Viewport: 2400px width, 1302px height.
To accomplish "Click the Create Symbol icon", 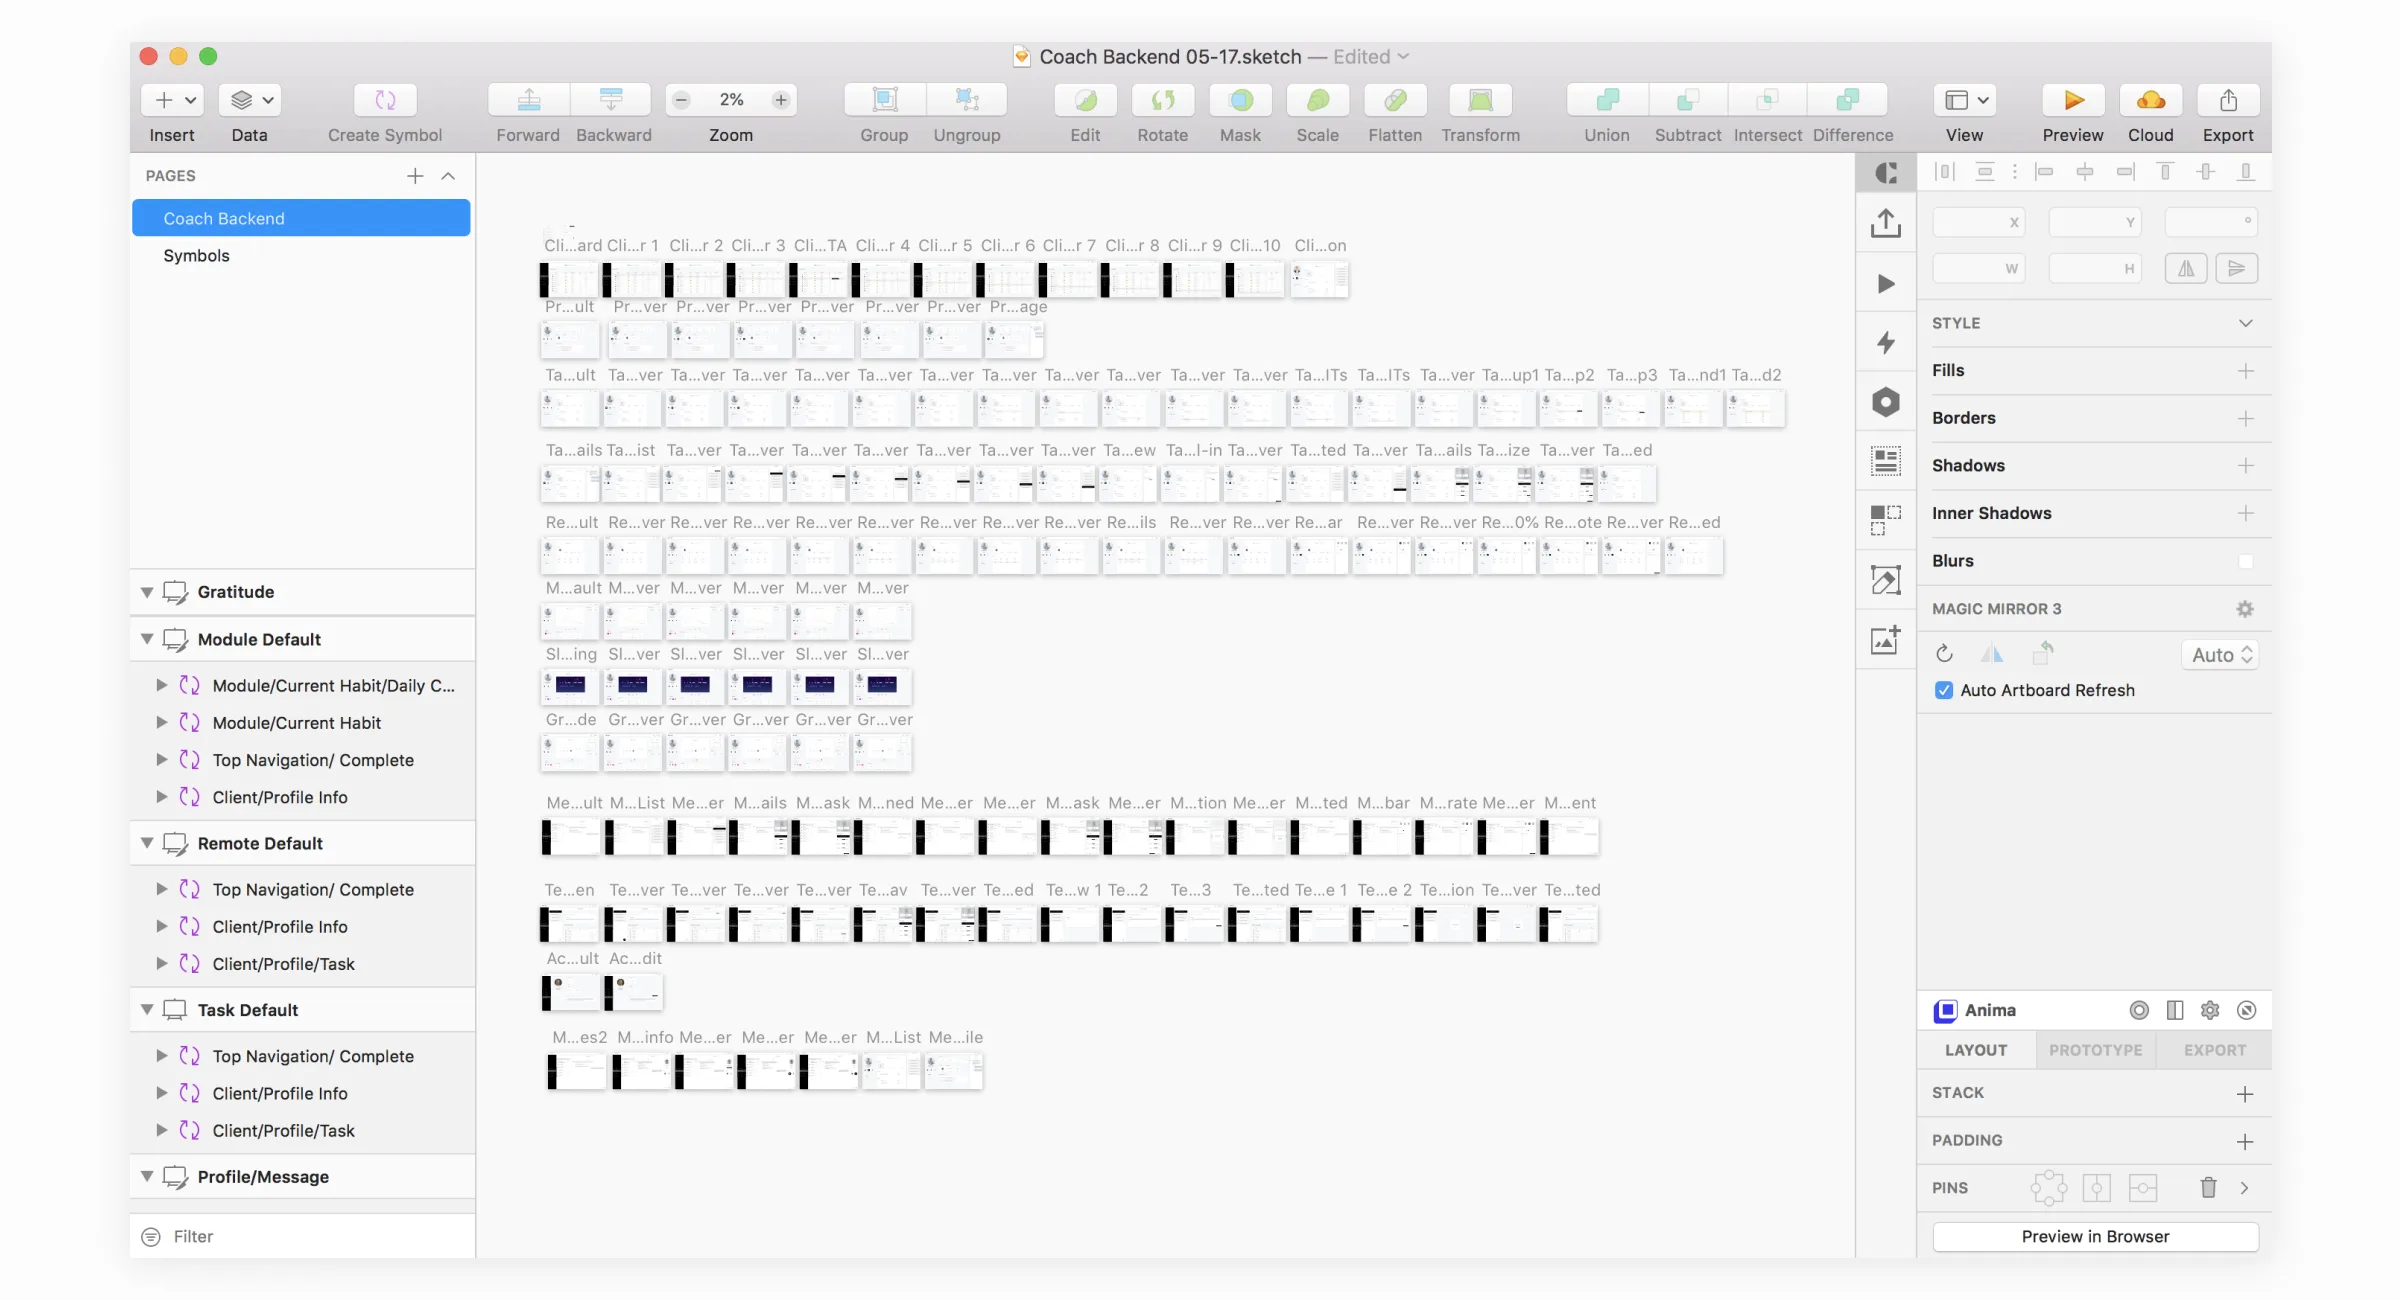I will [x=384, y=100].
